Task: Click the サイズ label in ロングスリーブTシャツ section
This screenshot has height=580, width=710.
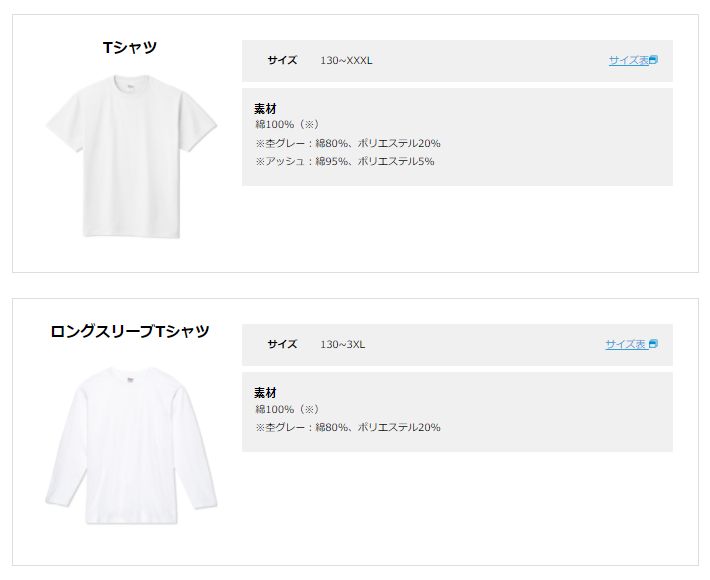Action: (282, 345)
